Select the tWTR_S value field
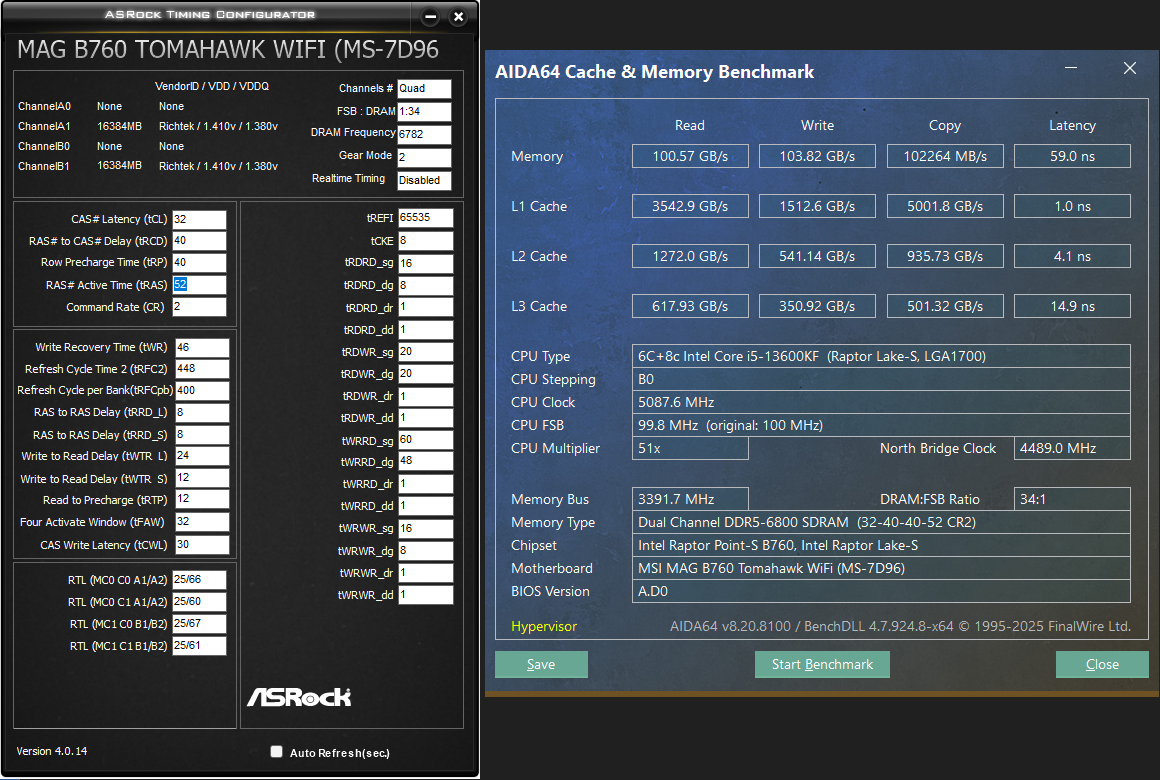Viewport: 1160px width, 780px height. pyautogui.click(x=202, y=478)
